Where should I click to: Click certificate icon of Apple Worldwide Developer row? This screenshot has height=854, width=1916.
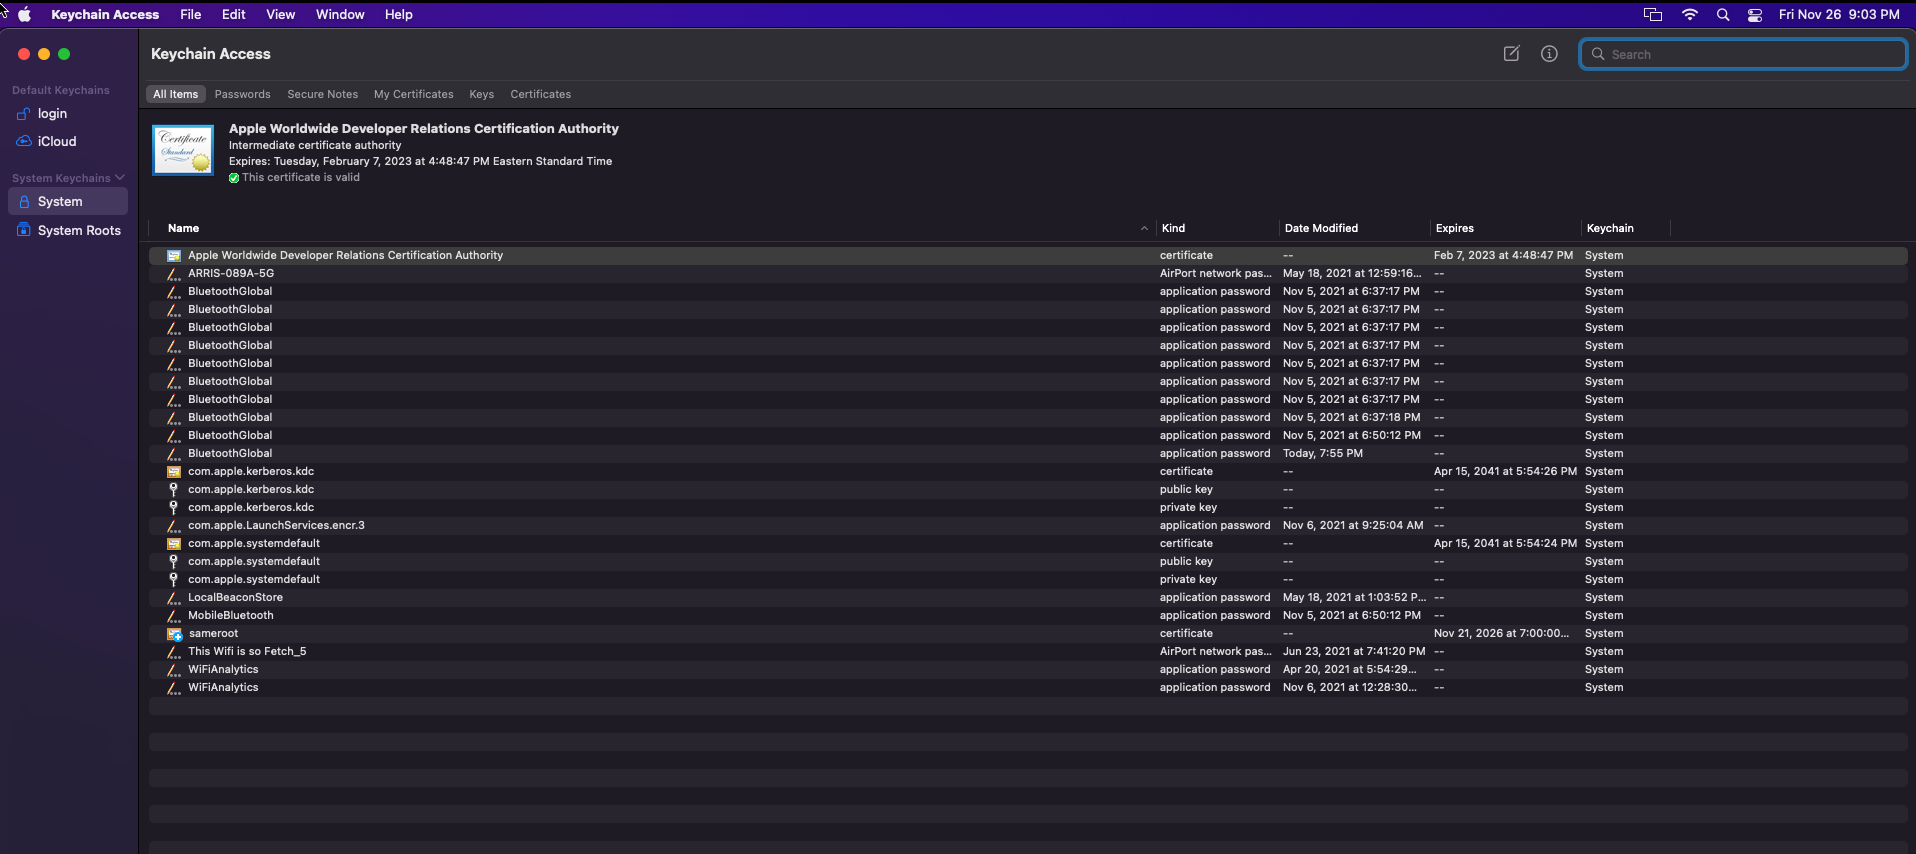coord(174,256)
